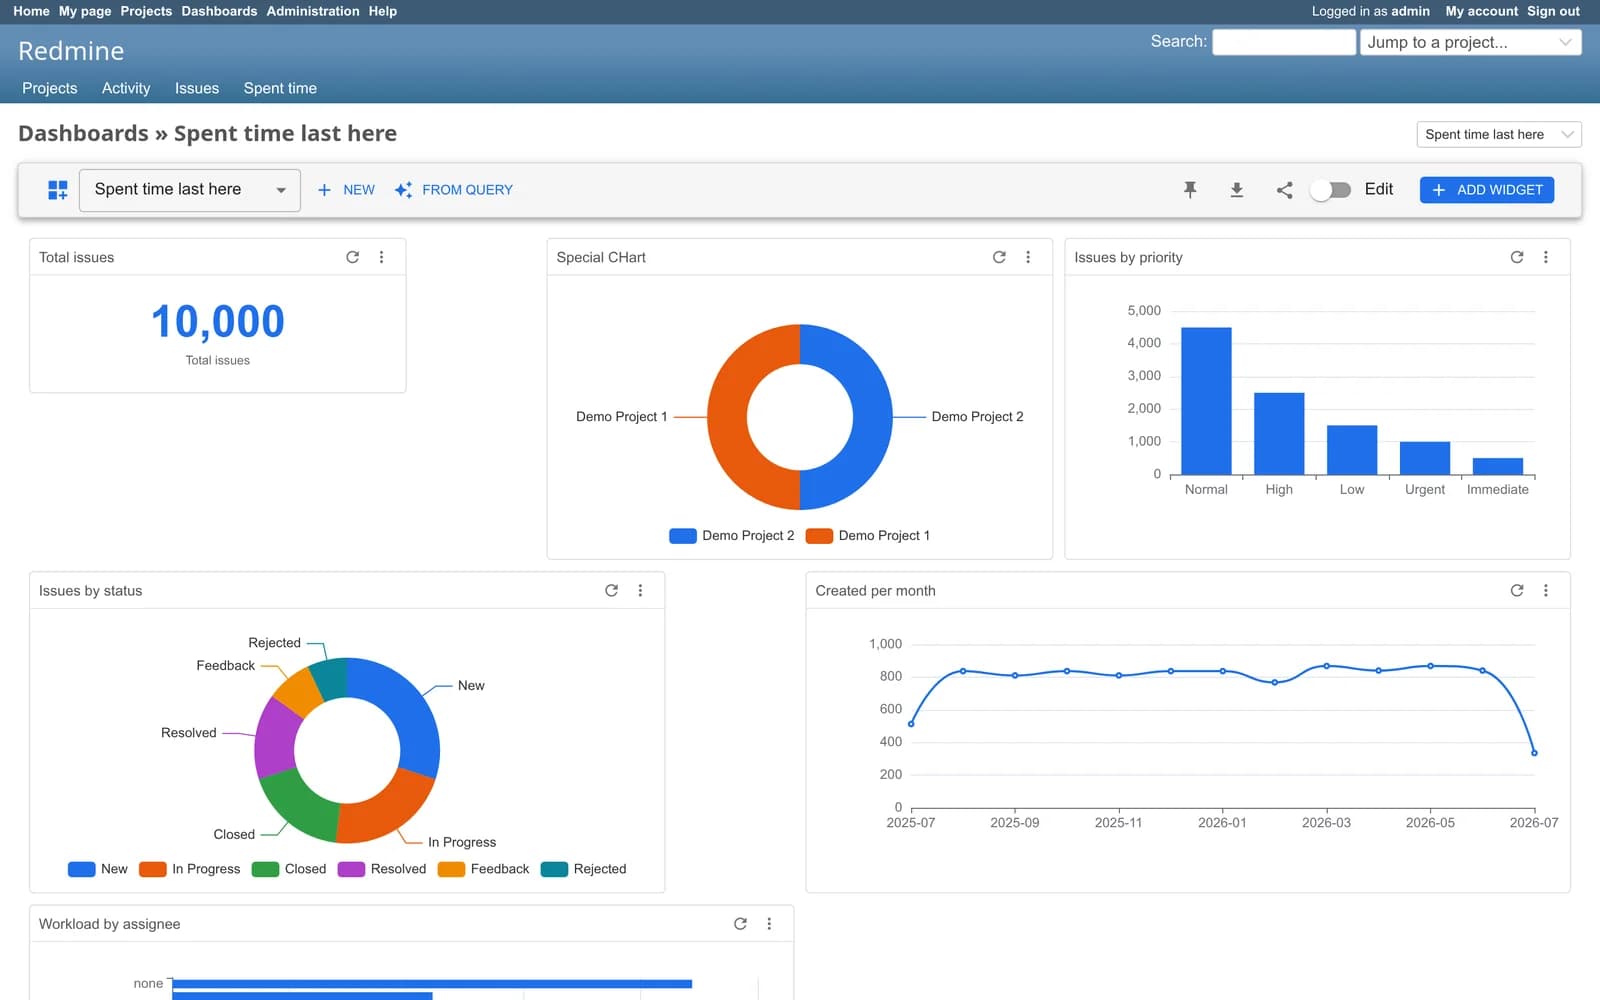Open the Spent time last here dashboard selector
The width and height of the screenshot is (1600, 1000).
tap(190, 190)
